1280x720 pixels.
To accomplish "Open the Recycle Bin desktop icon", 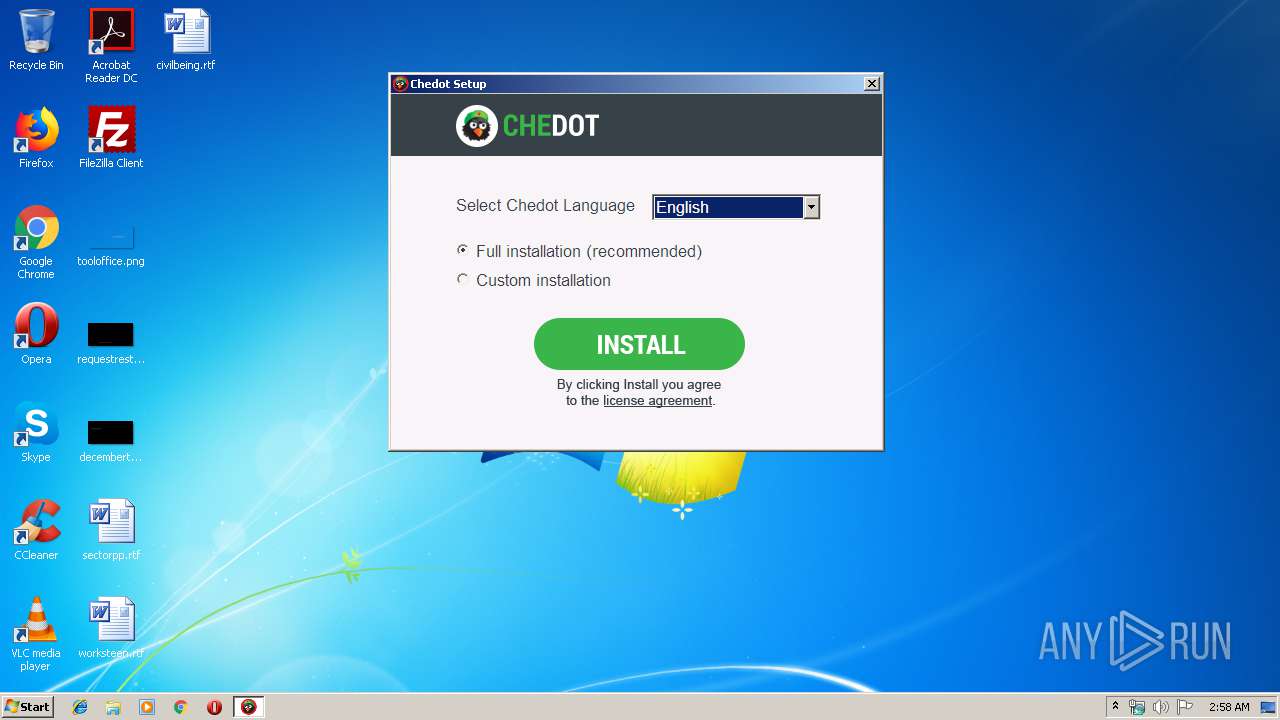I will click(x=36, y=40).
